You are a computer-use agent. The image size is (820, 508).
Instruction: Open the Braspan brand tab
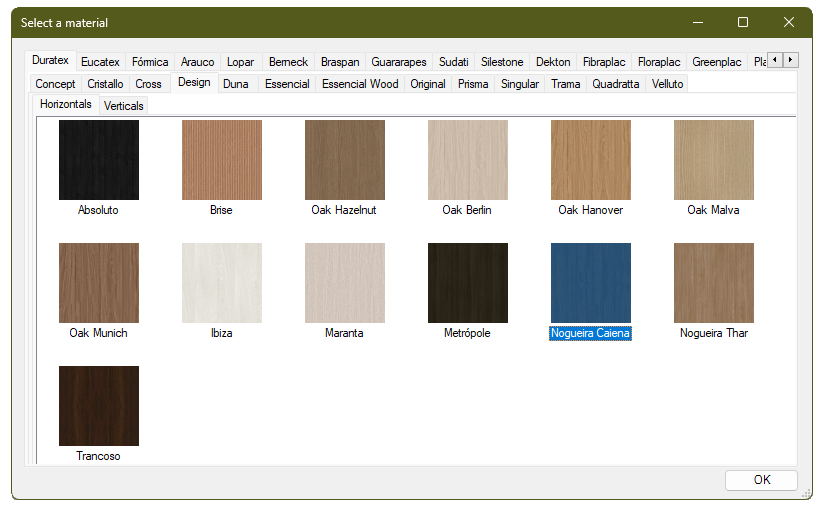pyautogui.click(x=340, y=62)
